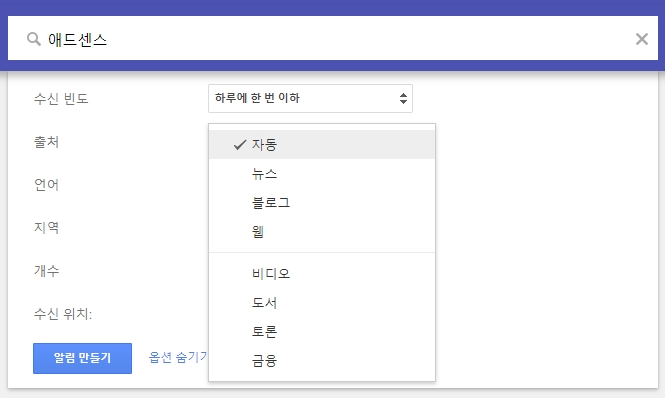Click the 수신 위치: label

coord(63,314)
